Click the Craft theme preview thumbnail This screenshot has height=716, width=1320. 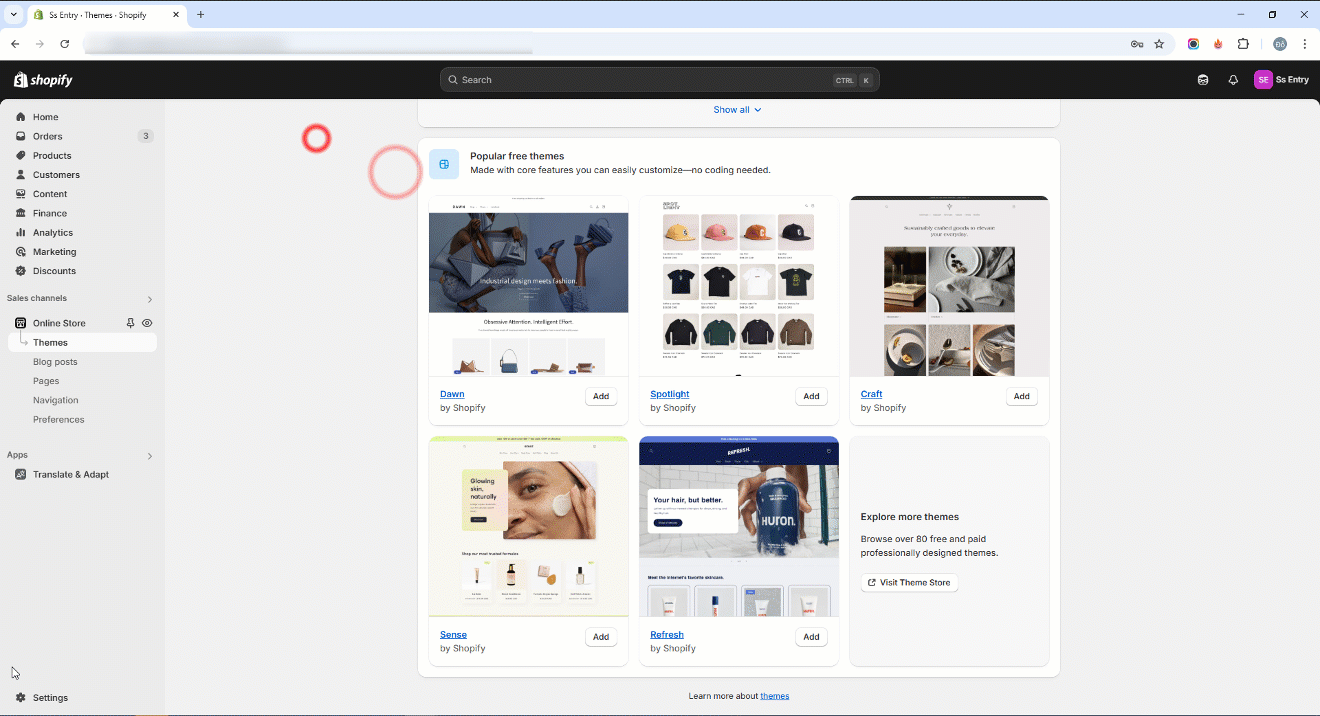[x=949, y=286]
